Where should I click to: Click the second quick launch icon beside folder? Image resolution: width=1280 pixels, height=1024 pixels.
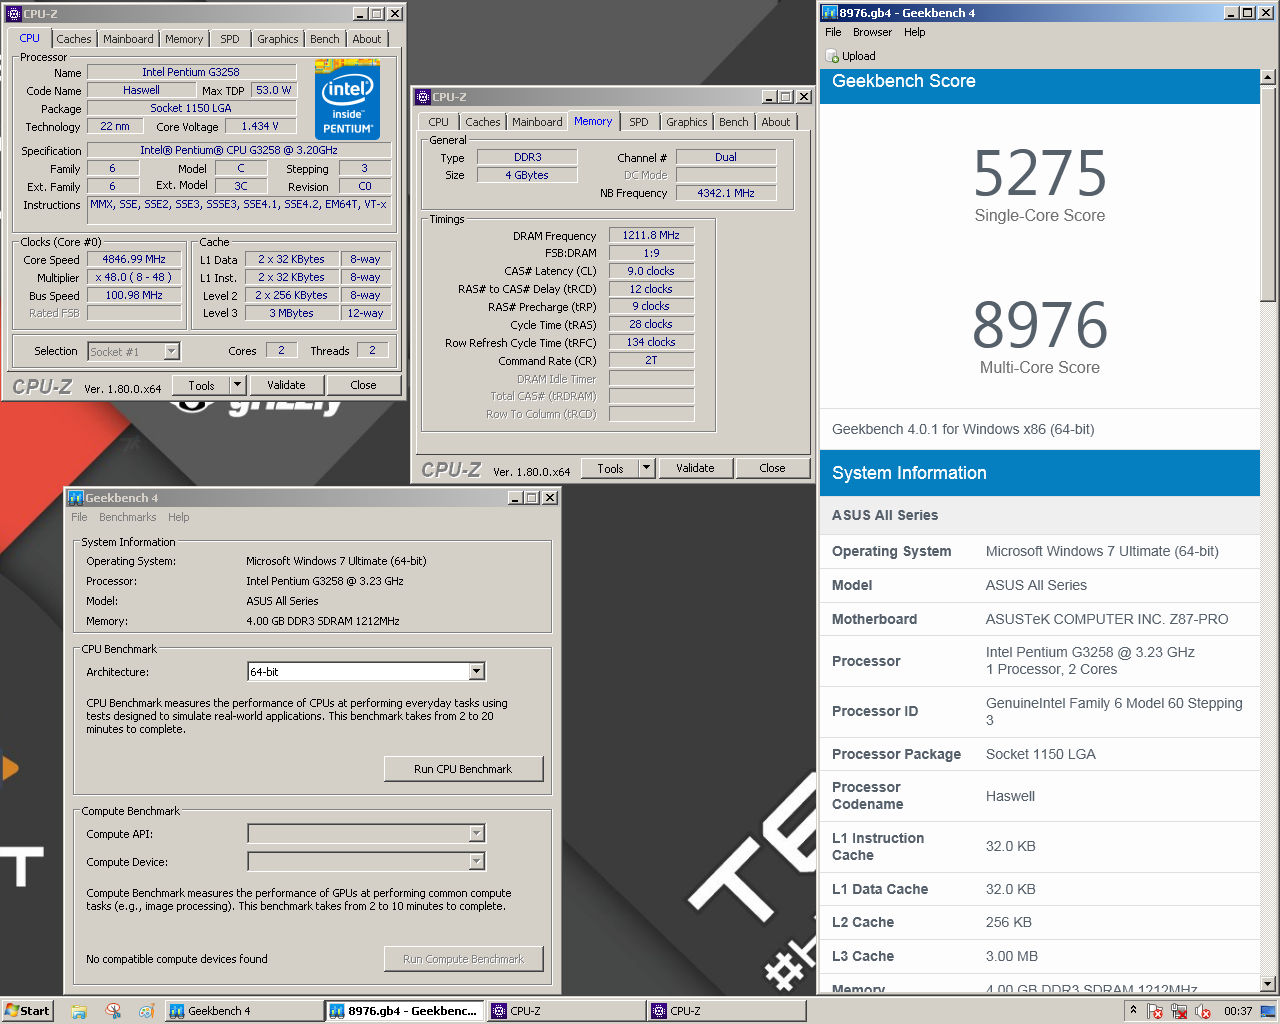tap(113, 1011)
